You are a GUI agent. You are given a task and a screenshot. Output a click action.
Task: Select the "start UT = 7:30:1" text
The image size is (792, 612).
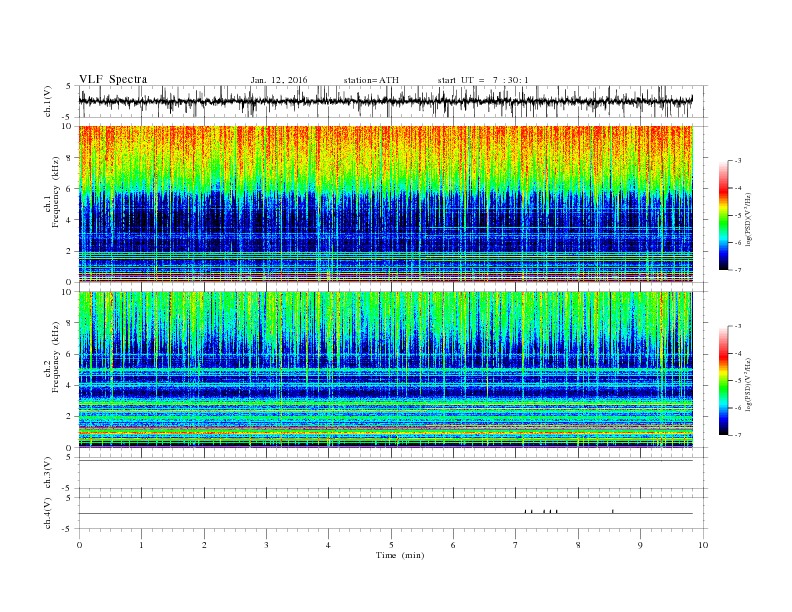(x=483, y=80)
